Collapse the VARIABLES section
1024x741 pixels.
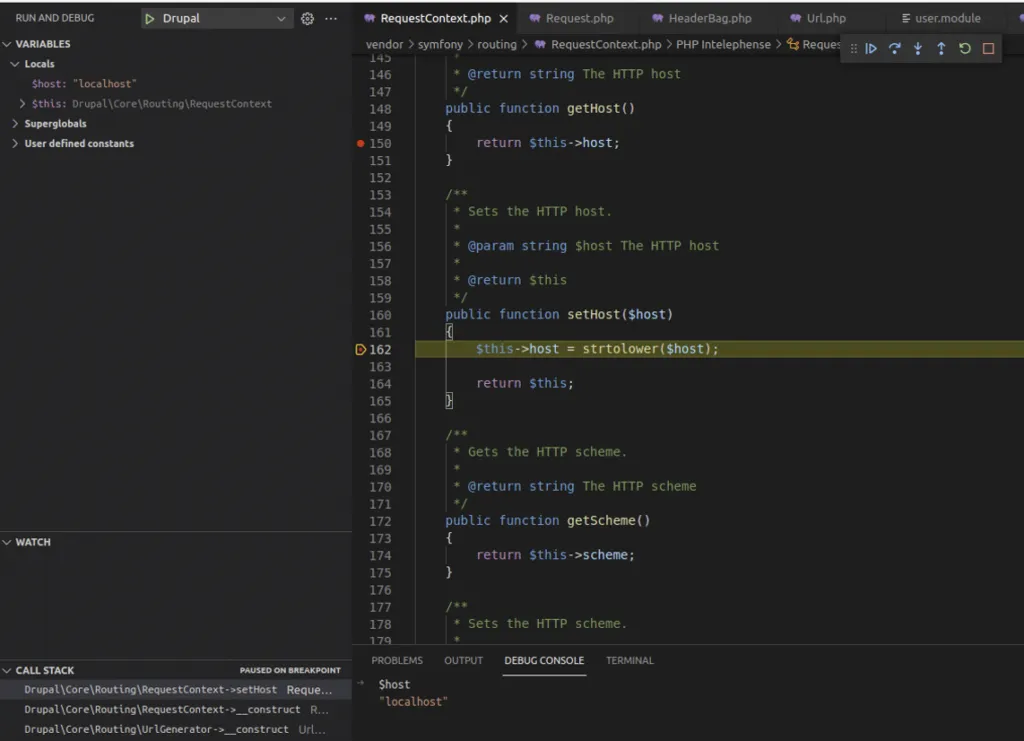[x=7, y=44]
